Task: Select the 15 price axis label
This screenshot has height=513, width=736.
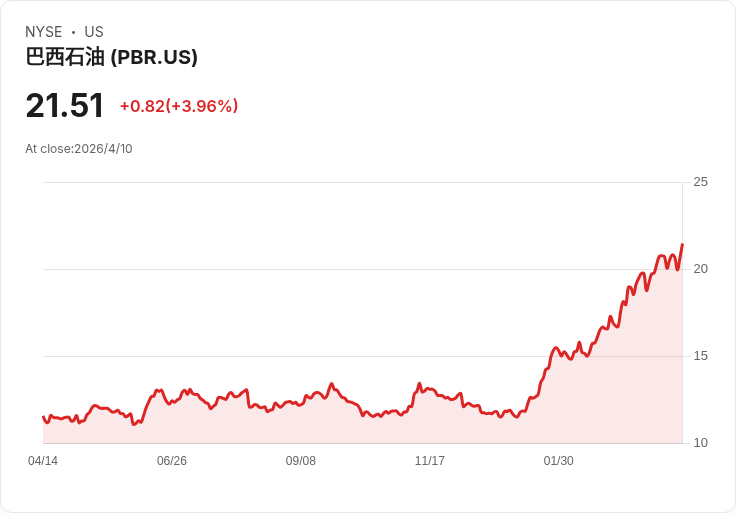Action: coord(700,356)
